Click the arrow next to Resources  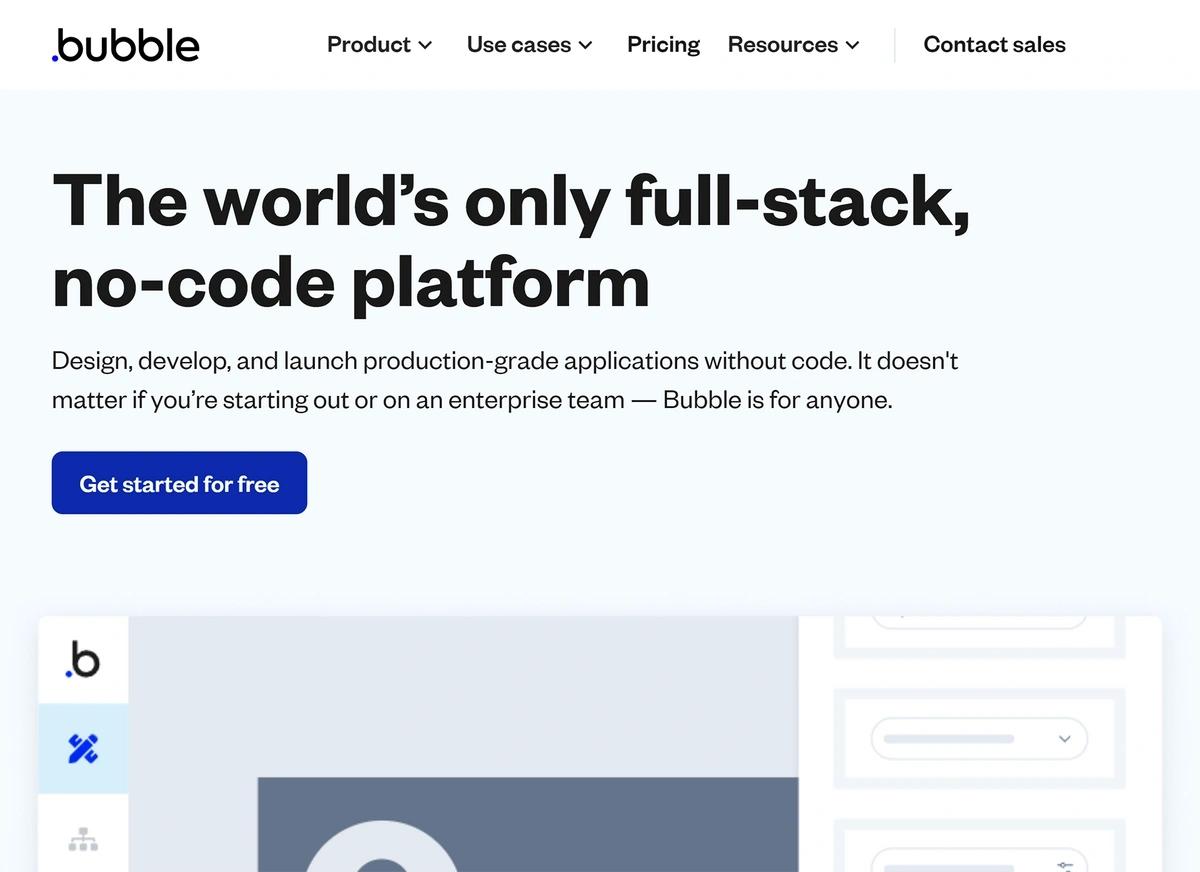pyautogui.click(x=852, y=46)
